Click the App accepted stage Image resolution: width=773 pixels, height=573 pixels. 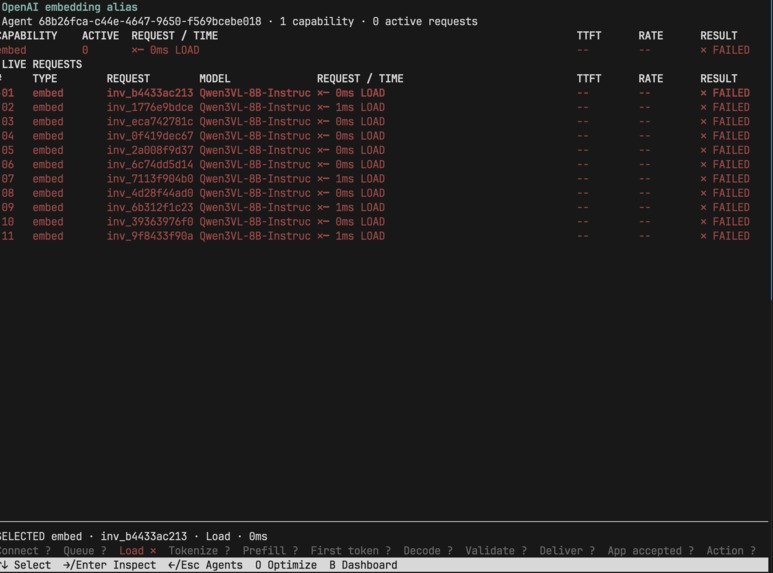[651, 550]
